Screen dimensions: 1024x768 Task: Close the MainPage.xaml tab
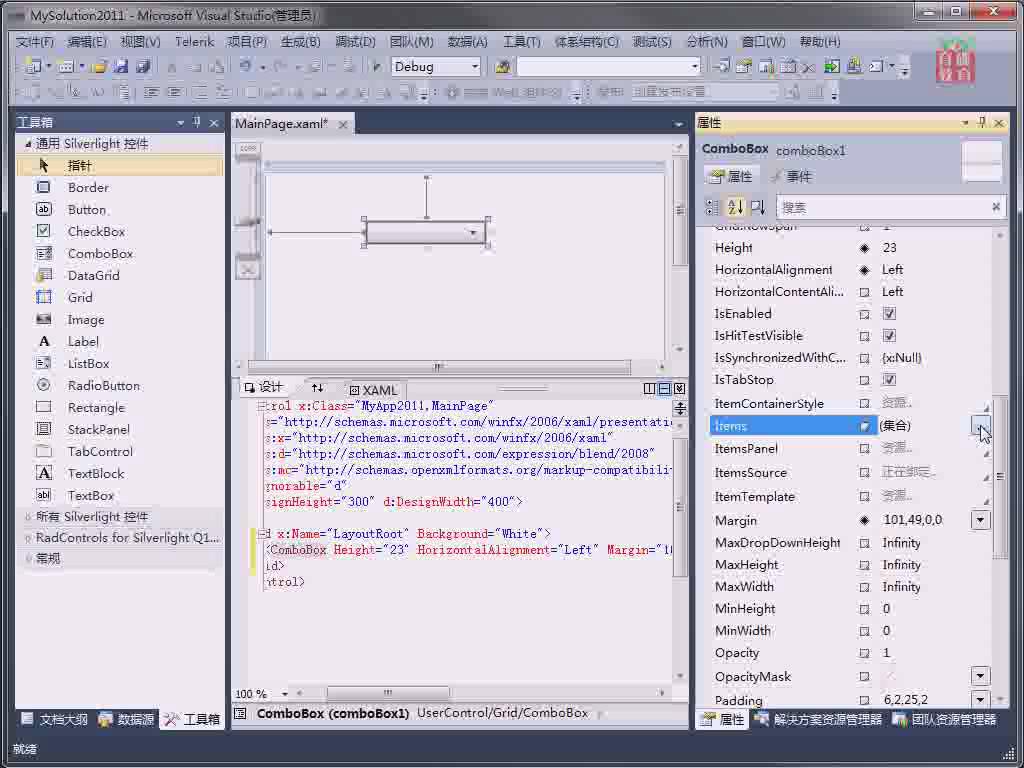click(343, 124)
